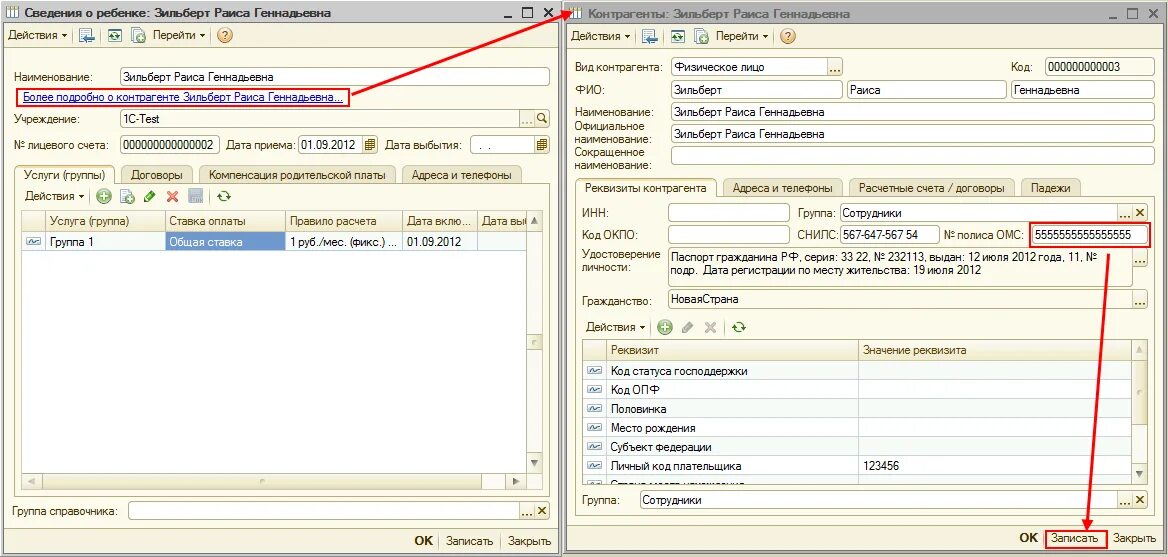Click № полиса ОМС input field

pos(1091,235)
